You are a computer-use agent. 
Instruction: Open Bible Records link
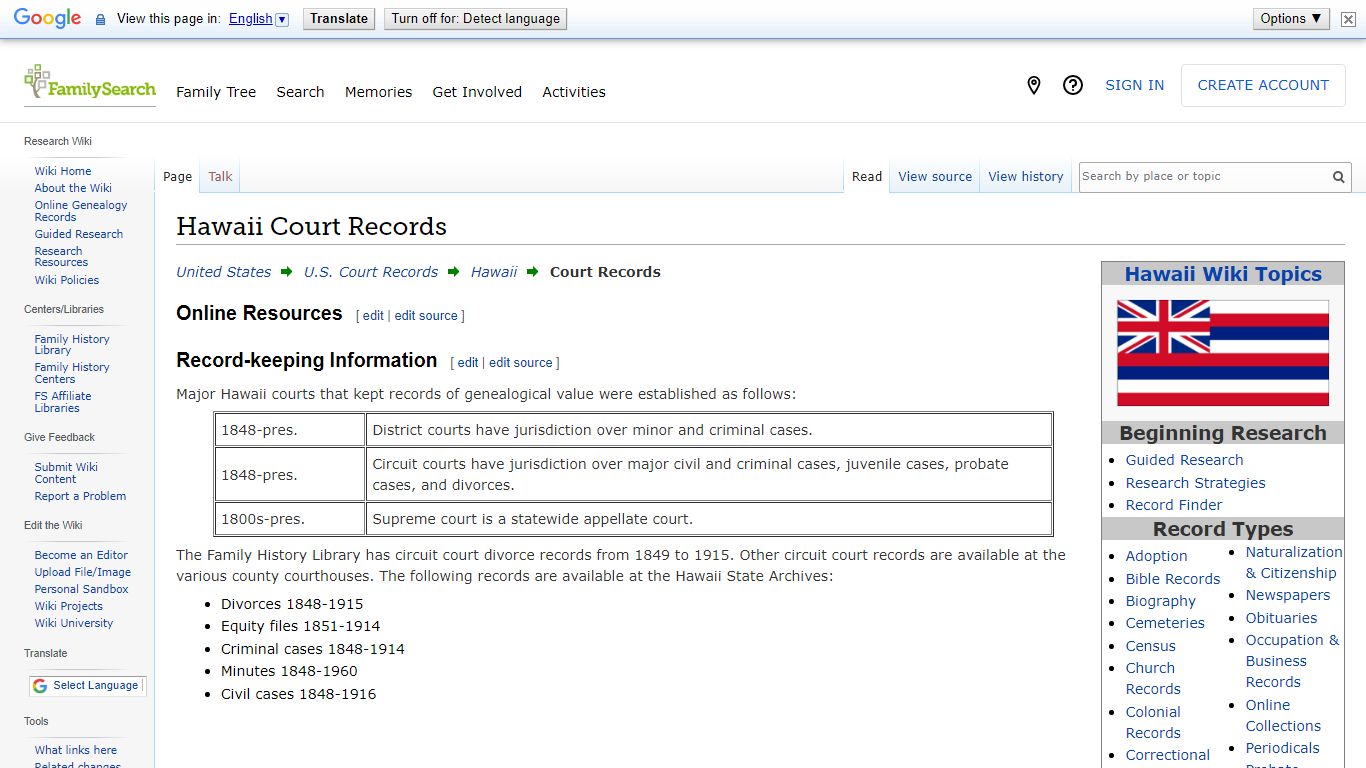coord(1173,579)
